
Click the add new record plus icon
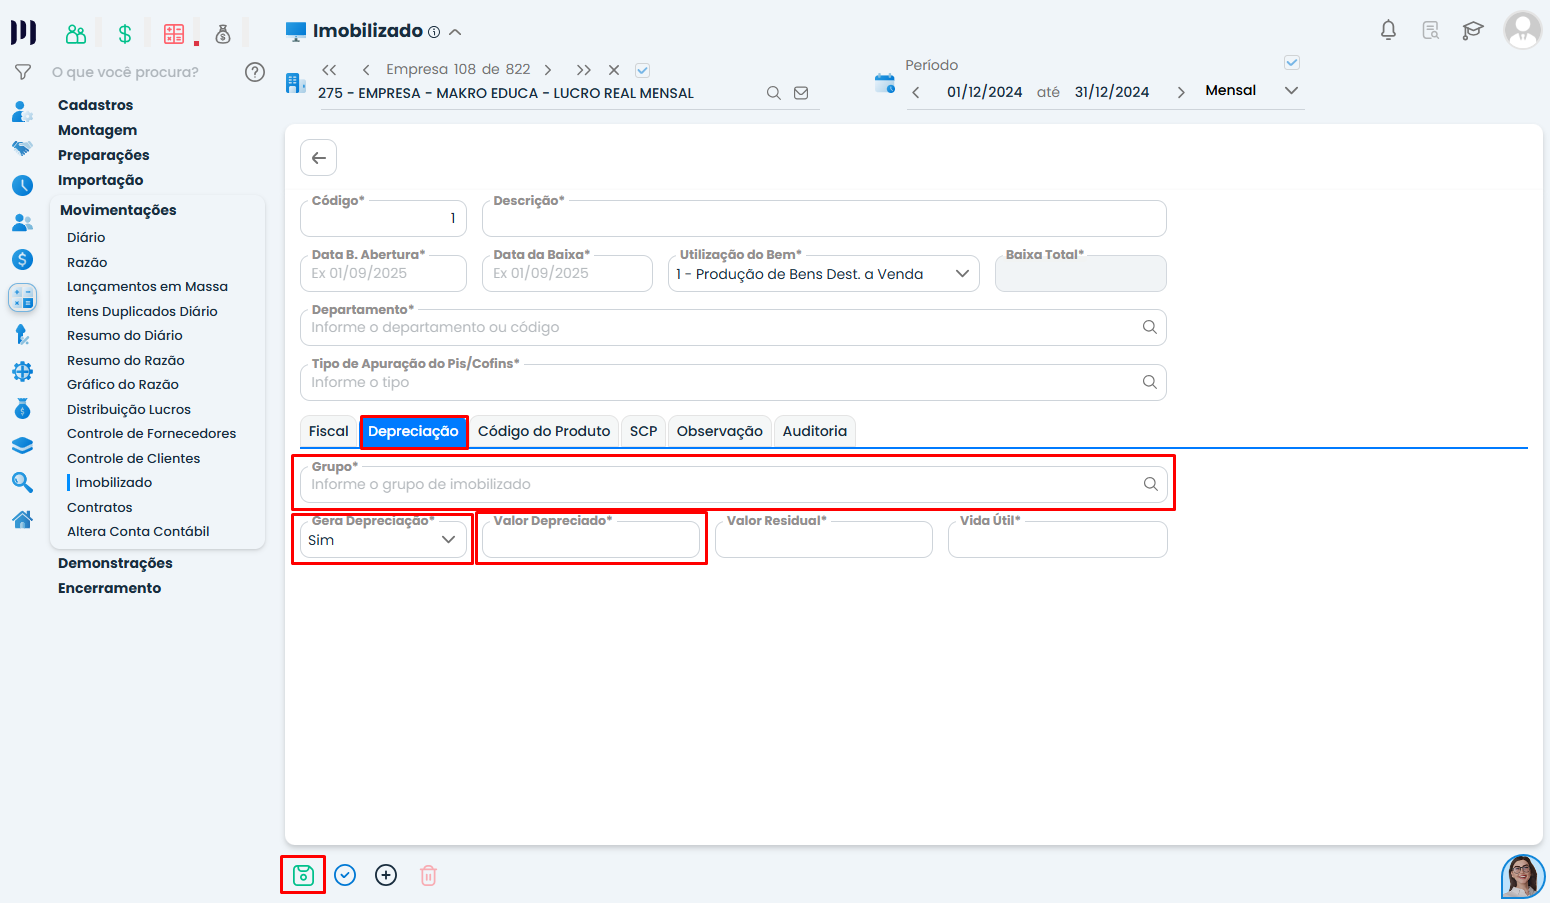[x=386, y=876]
